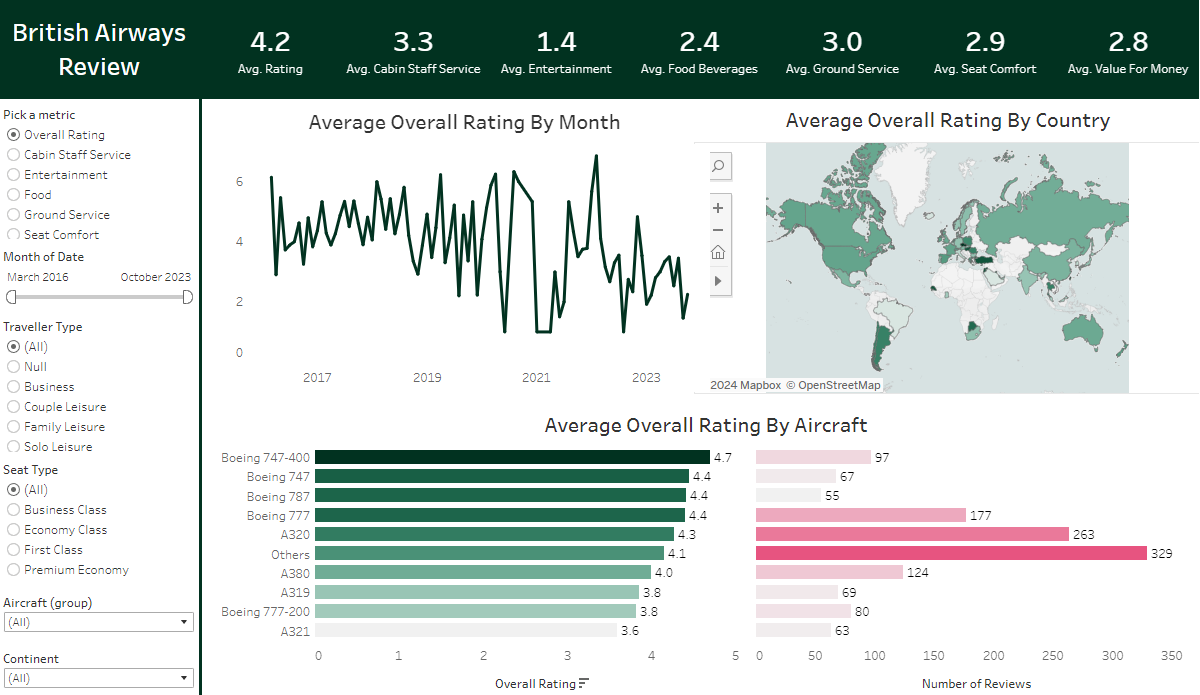Select (All) under Traveller Type
1200x695 pixels.
click(x=13, y=347)
